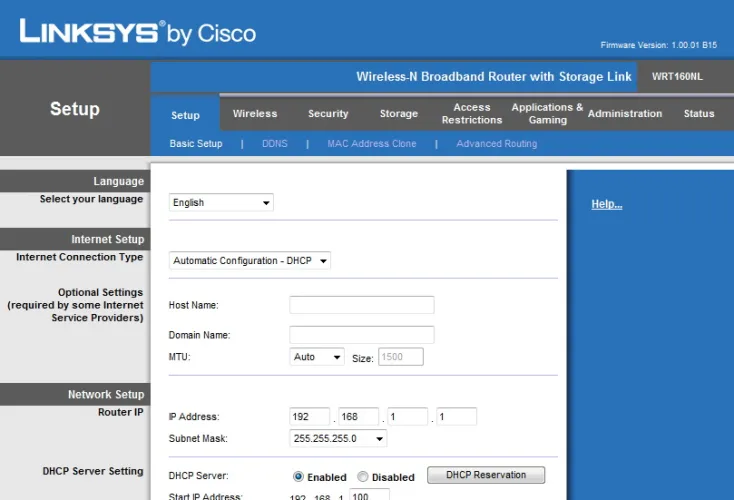This screenshot has width=734, height=500.
Task: Go to the Storage tab
Action: click(399, 114)
